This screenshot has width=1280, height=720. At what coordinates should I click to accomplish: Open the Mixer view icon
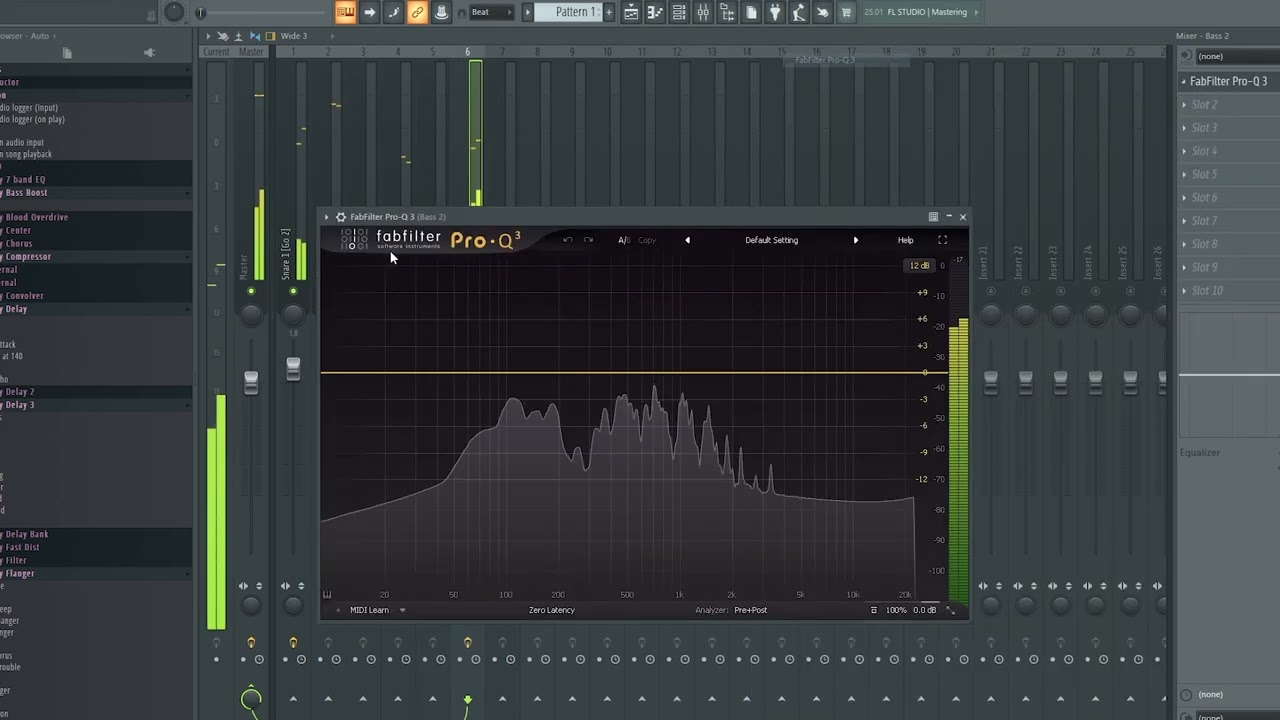coord(703,12)
